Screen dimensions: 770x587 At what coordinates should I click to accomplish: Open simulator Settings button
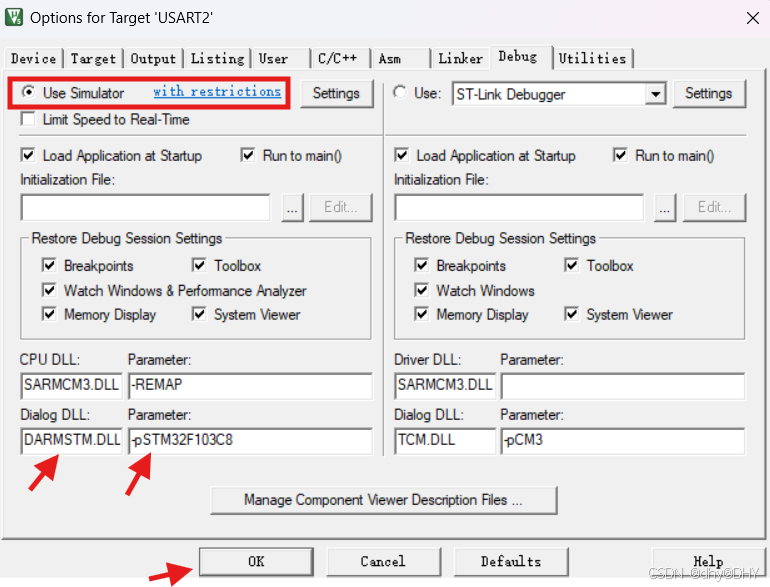tap(336, 93)
